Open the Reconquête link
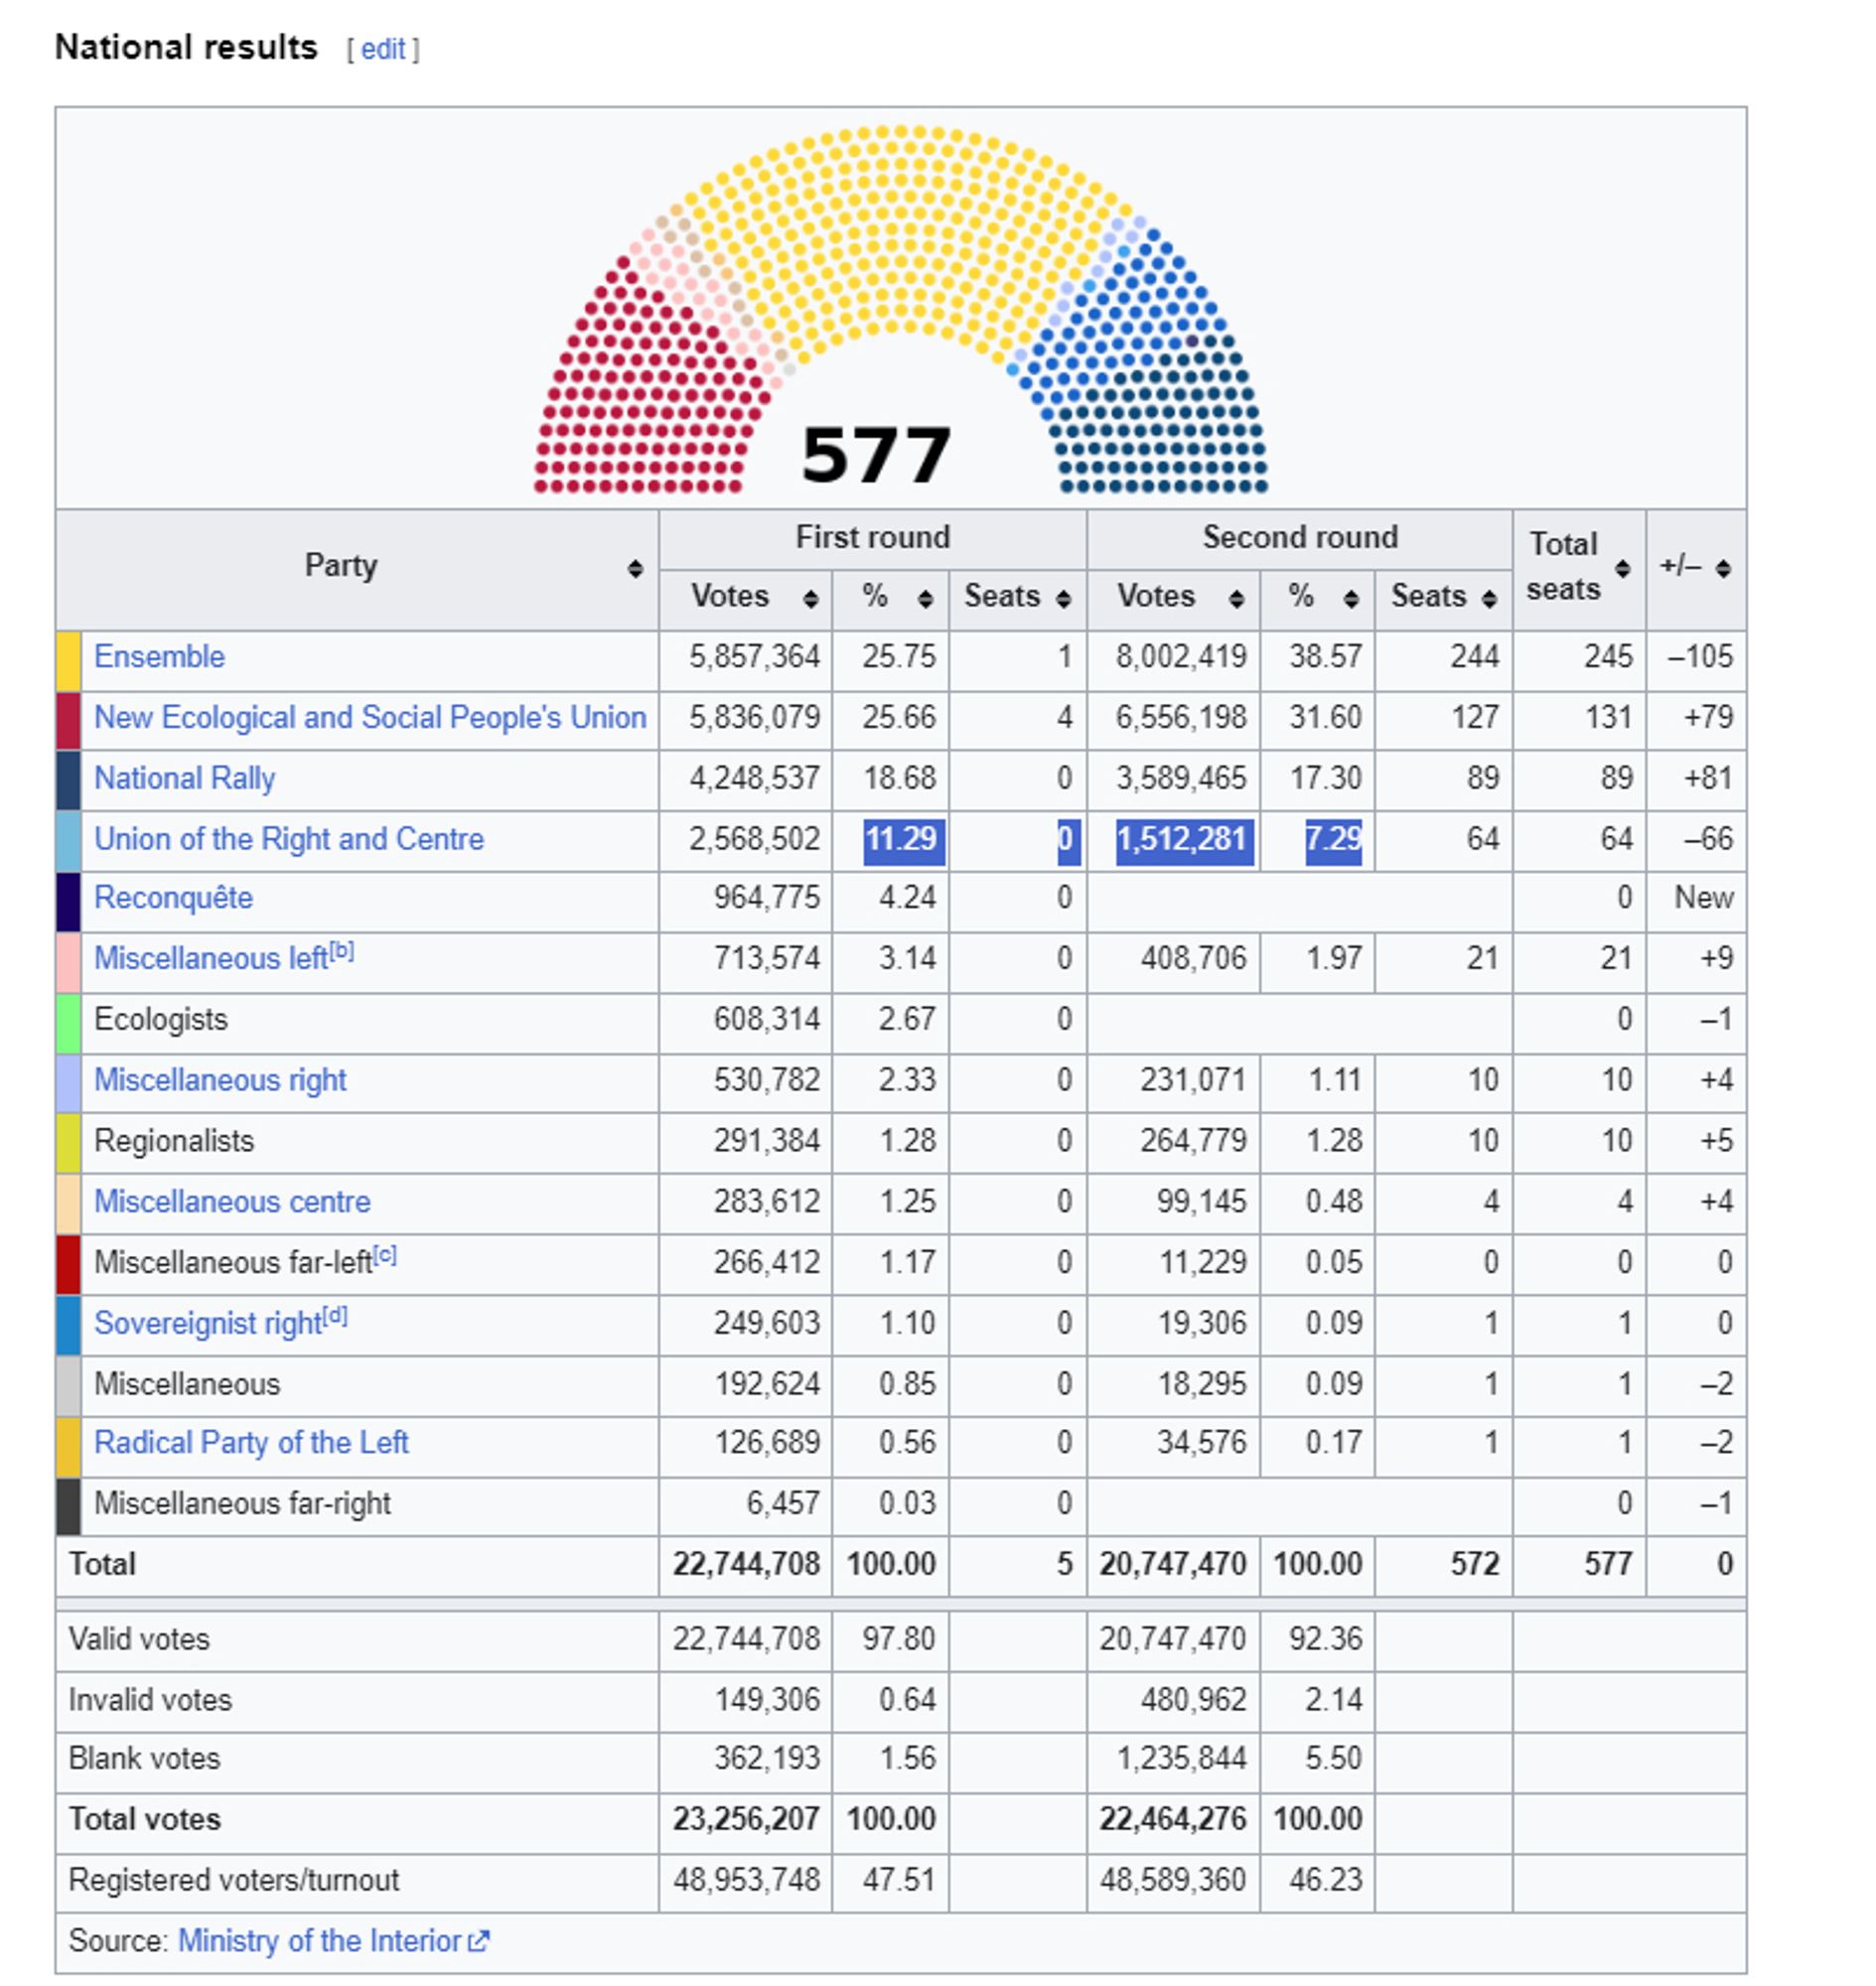 click(x=173, y=898)
